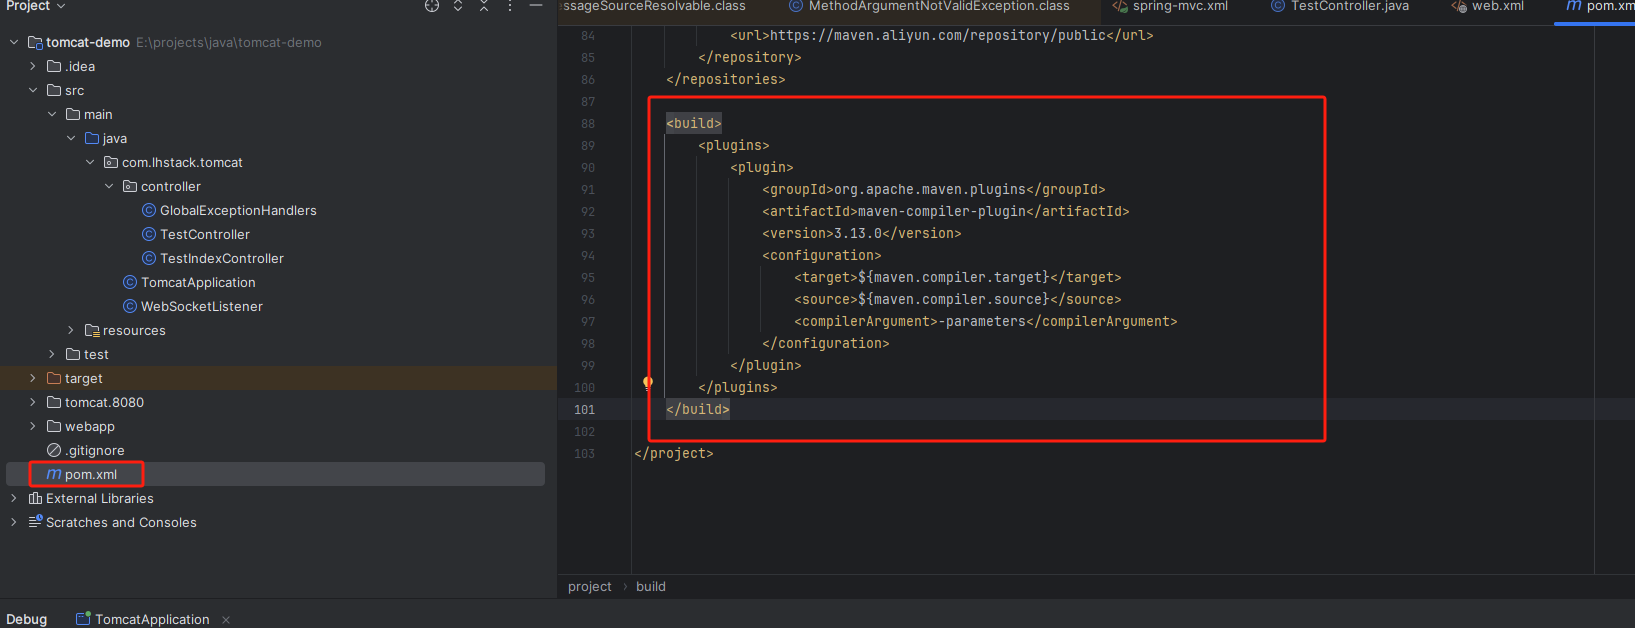Open the Project panel options (three dots)
This screenshot has width=1635, height=628.
(x=510, y=6)
